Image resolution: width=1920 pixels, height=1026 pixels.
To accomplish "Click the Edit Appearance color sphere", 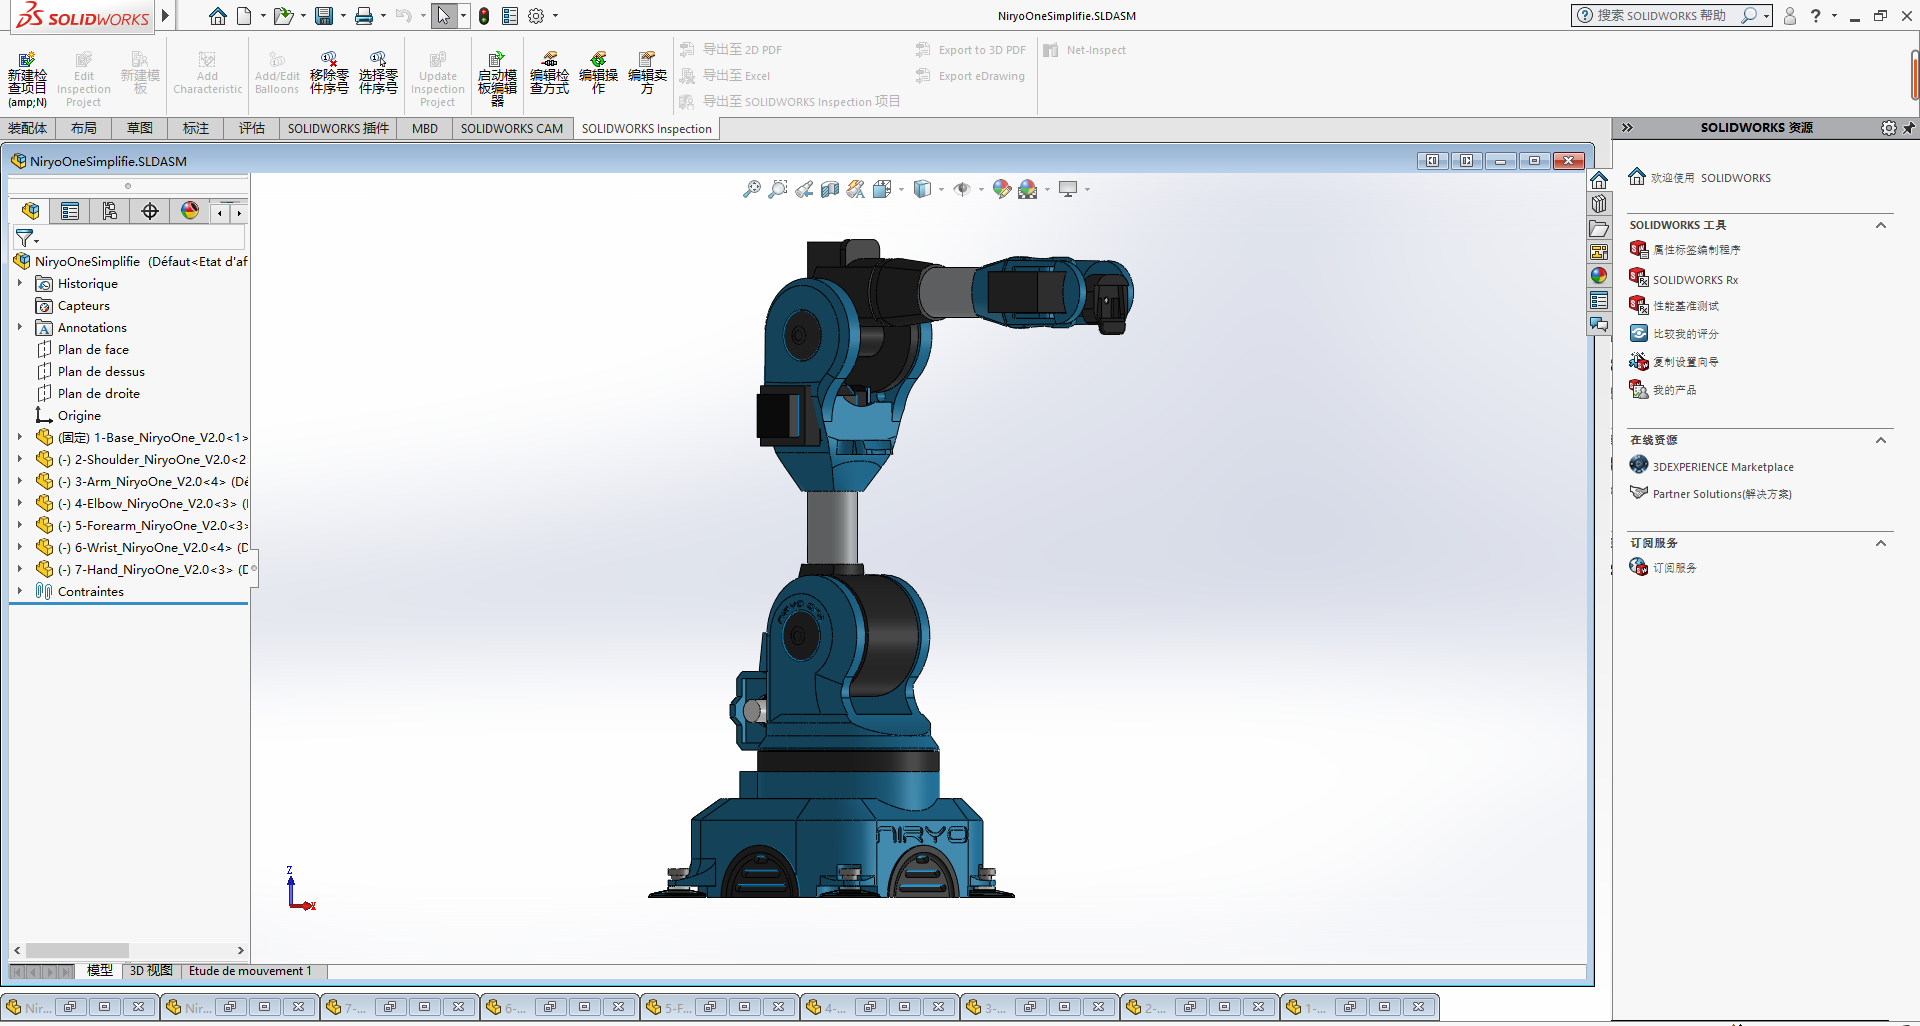I will click(x=1000, y=189).
